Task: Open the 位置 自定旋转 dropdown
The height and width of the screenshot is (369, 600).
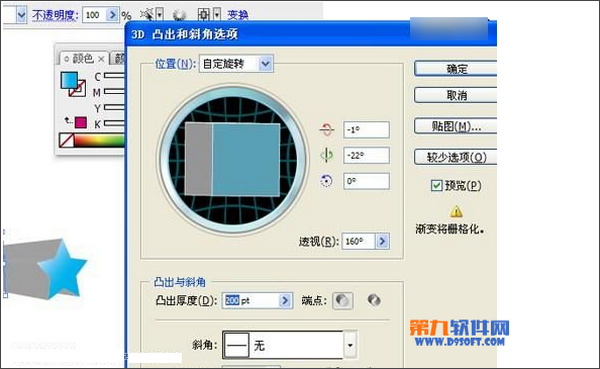Action: [x=236, y=64]
